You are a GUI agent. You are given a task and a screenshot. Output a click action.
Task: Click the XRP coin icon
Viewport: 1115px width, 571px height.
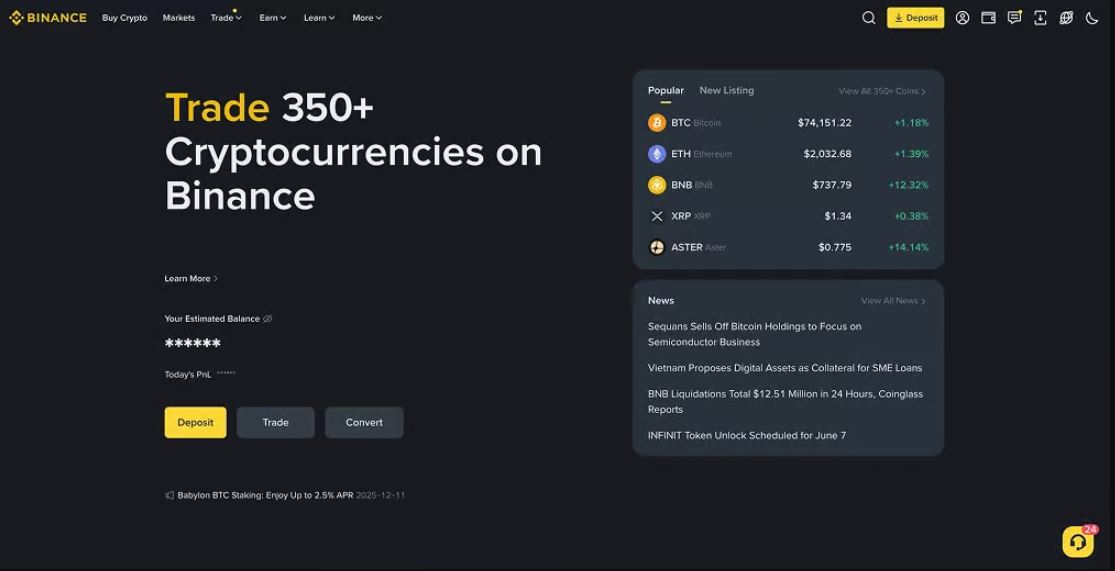pos(656,216)
